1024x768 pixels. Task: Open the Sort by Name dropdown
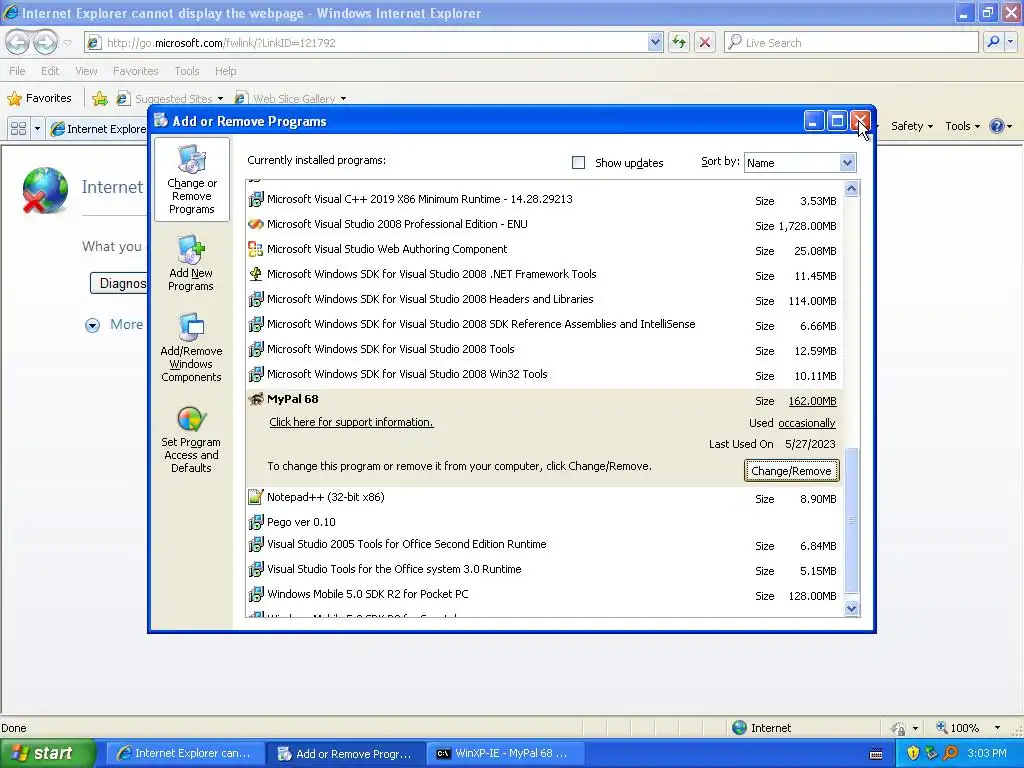click(x=847, y=163)
